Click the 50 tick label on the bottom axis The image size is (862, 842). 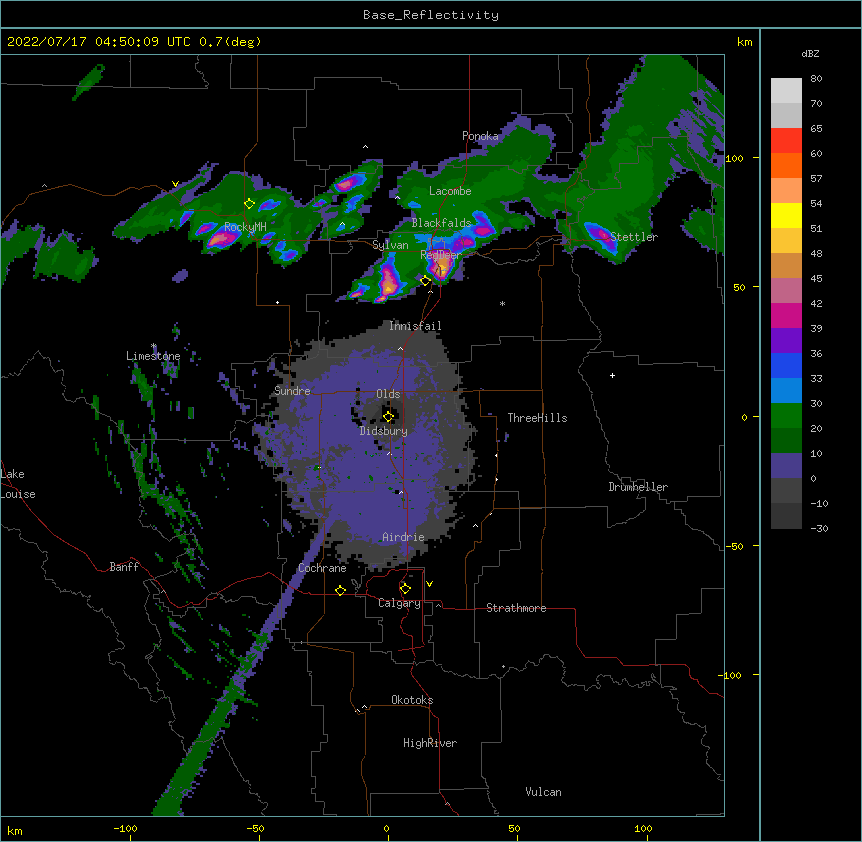pos(514,829)
